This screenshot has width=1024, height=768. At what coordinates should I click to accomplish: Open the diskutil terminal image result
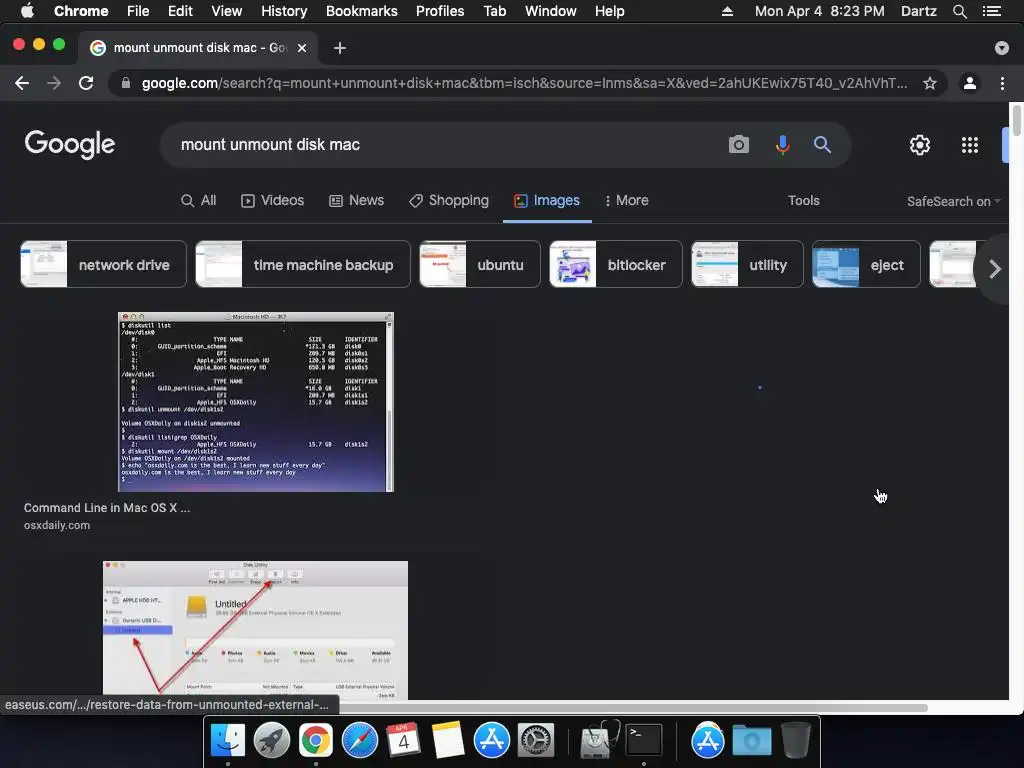[256, 402]
